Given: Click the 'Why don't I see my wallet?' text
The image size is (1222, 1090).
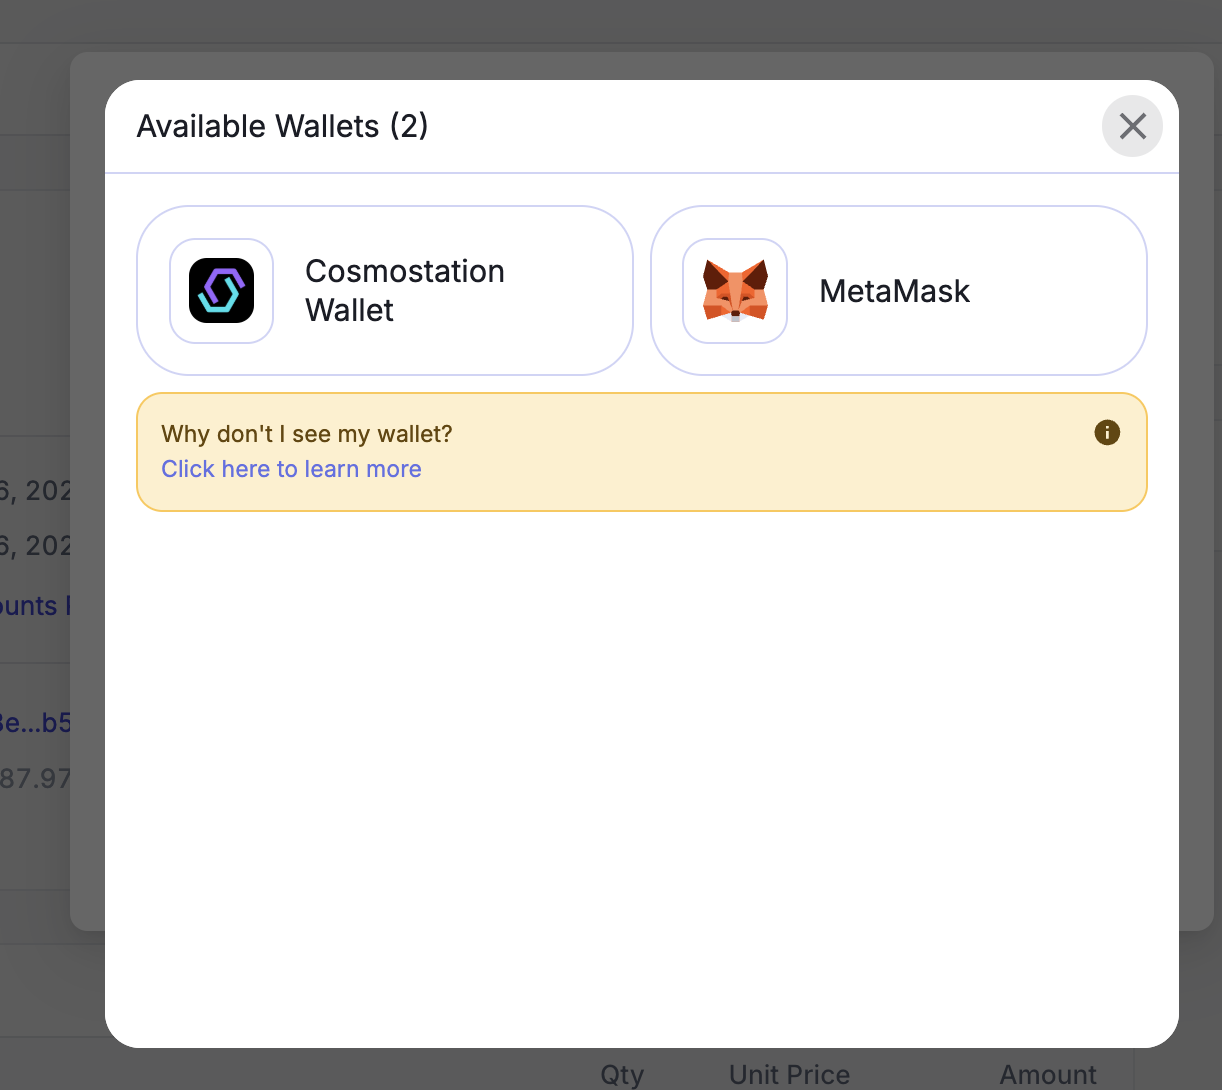Looking at the screenshot, I should tap(306, 434).
